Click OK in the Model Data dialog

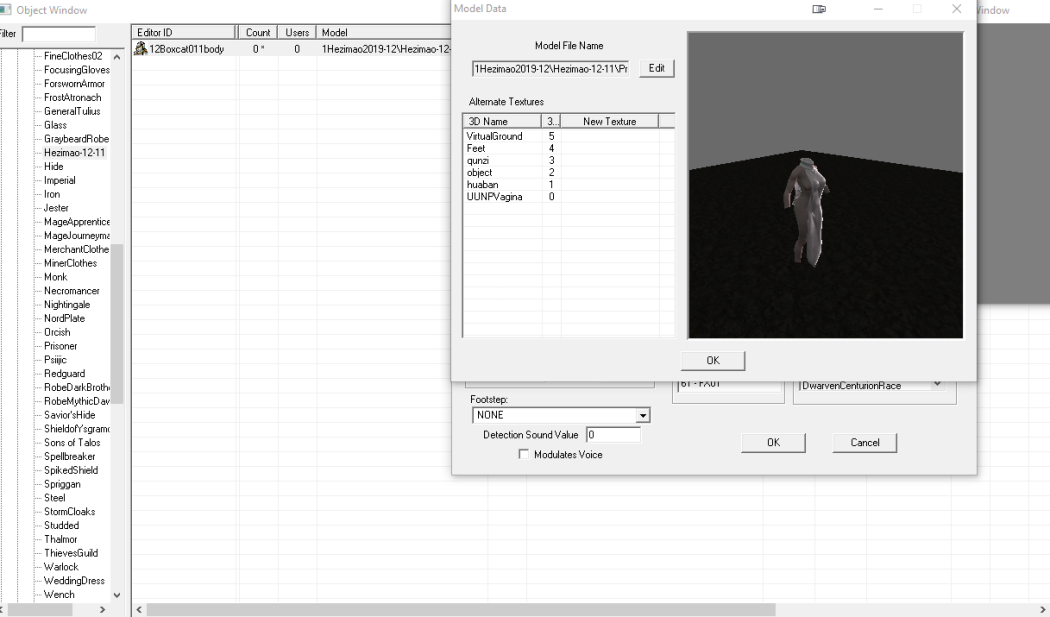[x=713, y=360]
